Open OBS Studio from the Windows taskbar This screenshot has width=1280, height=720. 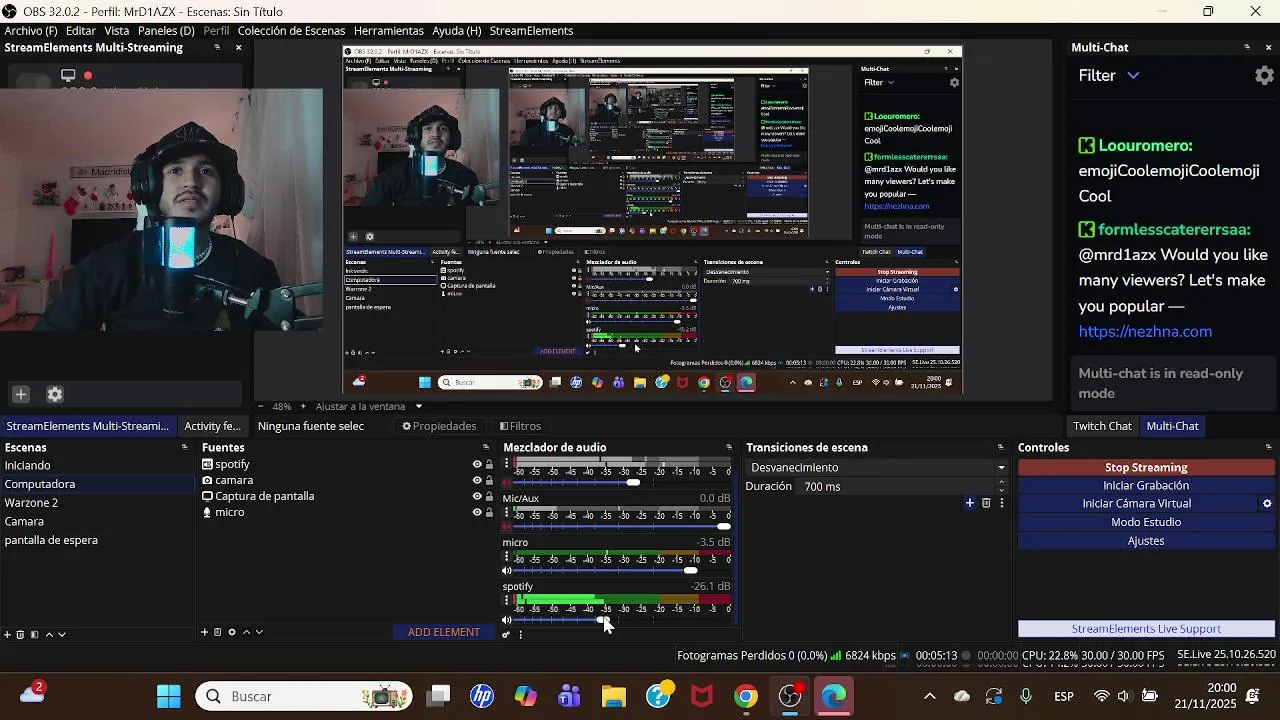(x=790, y=696)
